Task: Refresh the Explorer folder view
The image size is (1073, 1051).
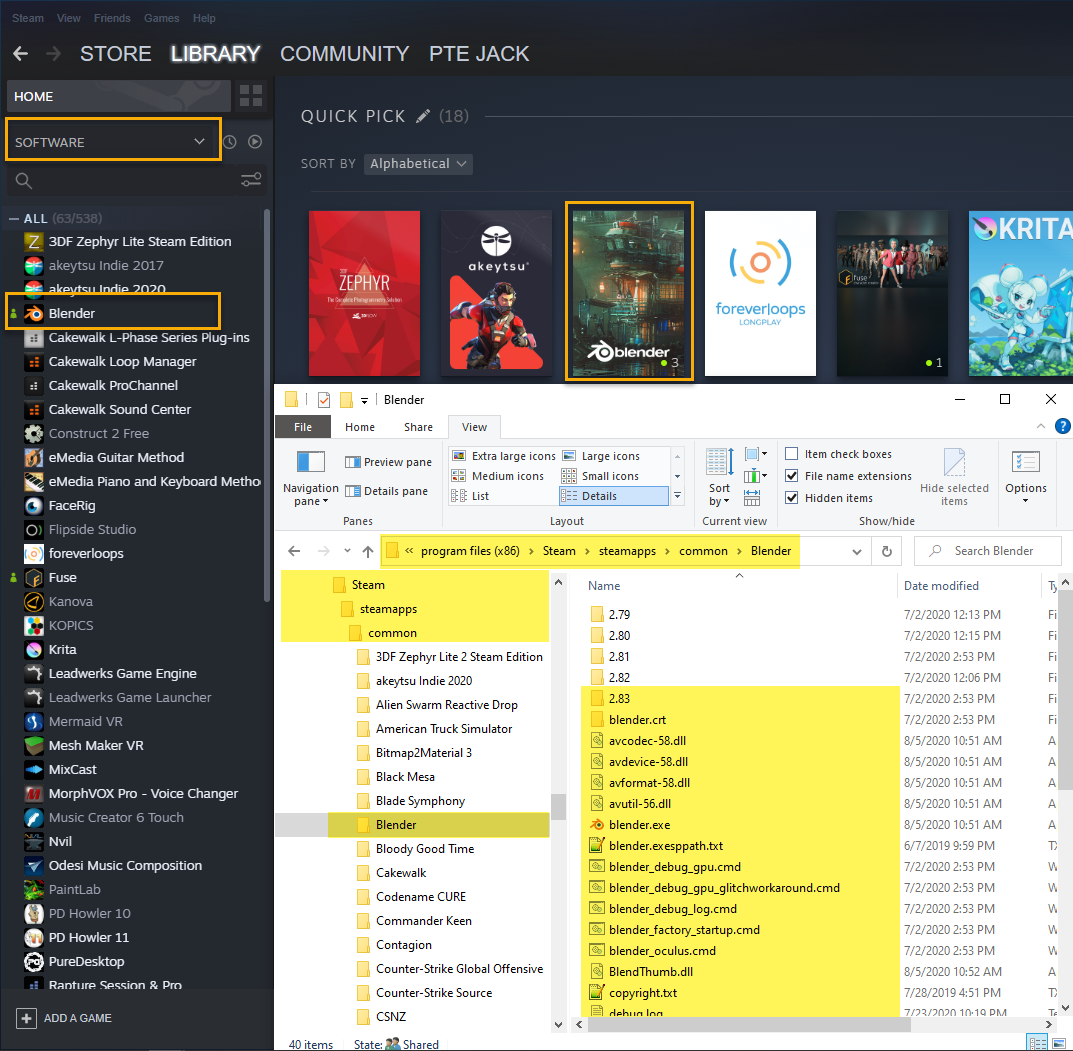Action: 887,551
